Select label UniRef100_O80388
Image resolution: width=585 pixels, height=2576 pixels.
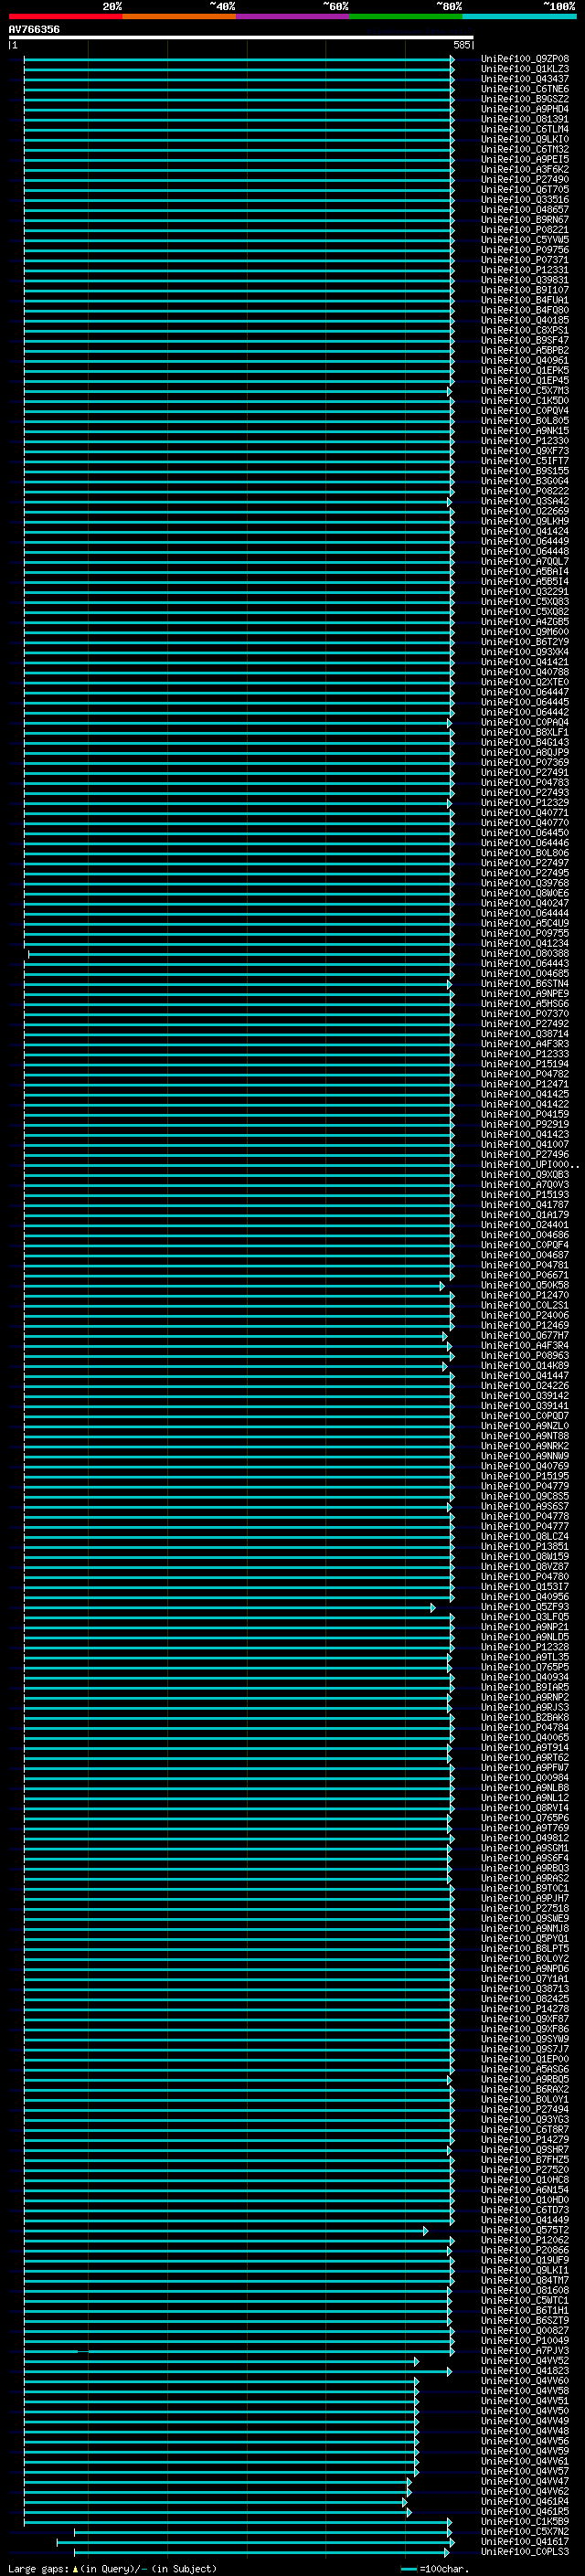[525, 953]
